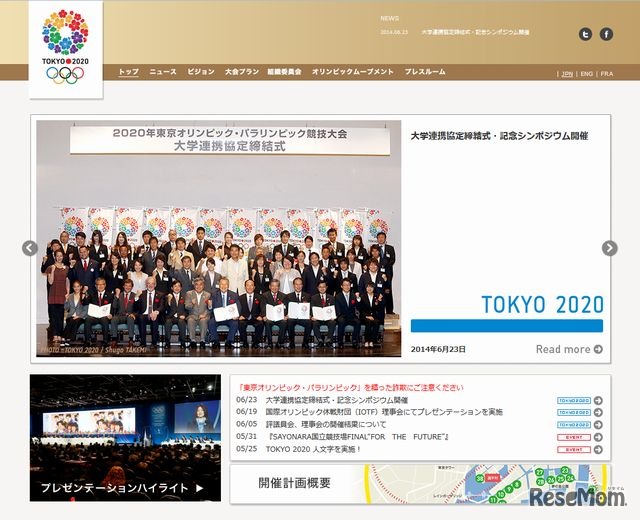The width and height of the screenshot is (640, 520).
Task: Open the ニュース menu item
Action: (163, 72)
